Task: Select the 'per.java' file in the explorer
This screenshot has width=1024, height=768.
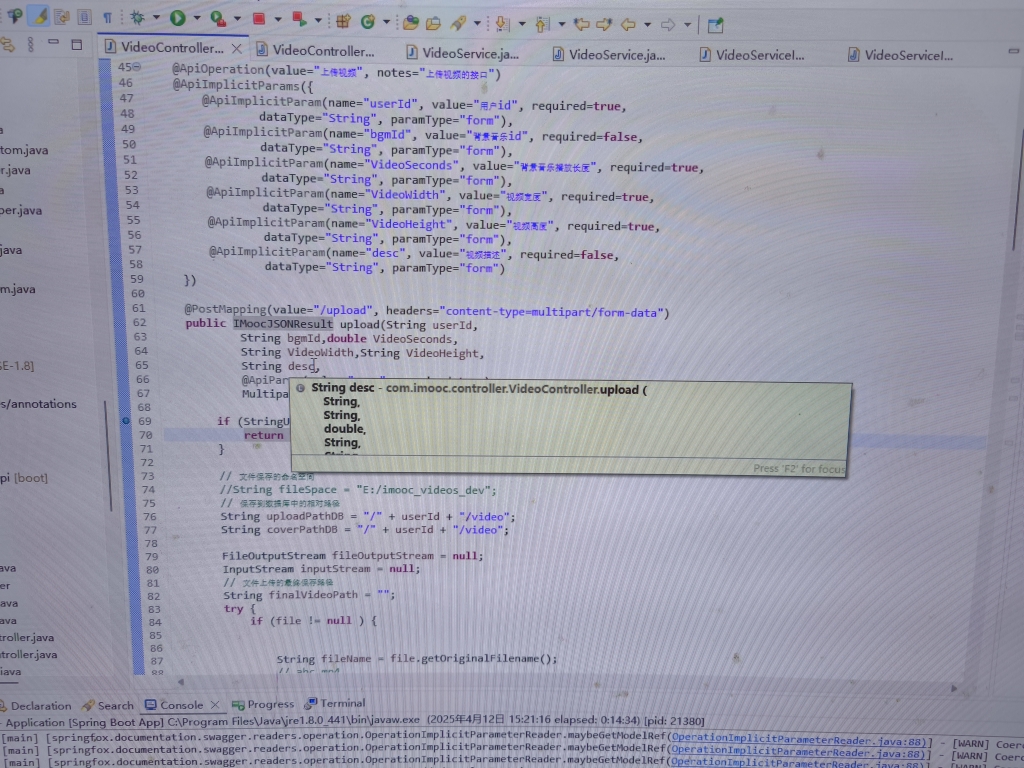Action: tap(22, 210)
